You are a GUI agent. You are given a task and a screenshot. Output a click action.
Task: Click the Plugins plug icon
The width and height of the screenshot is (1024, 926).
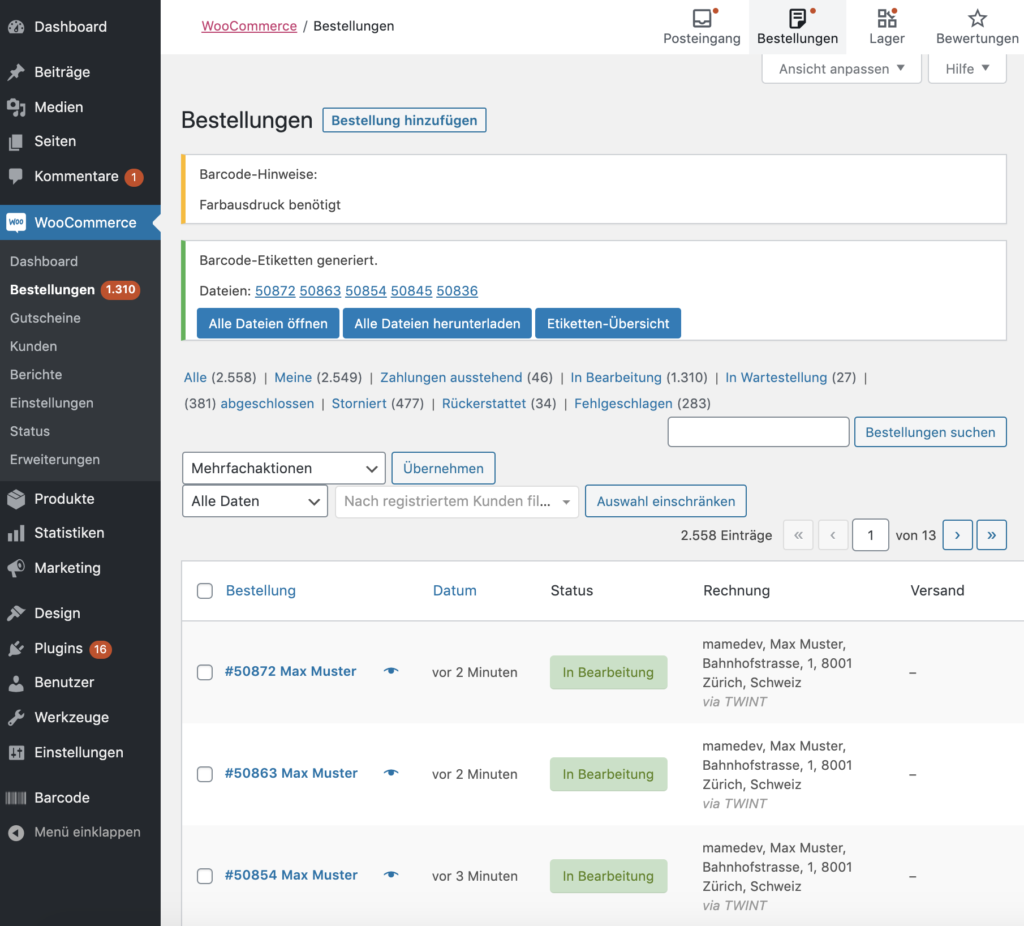tap(16, 648)
